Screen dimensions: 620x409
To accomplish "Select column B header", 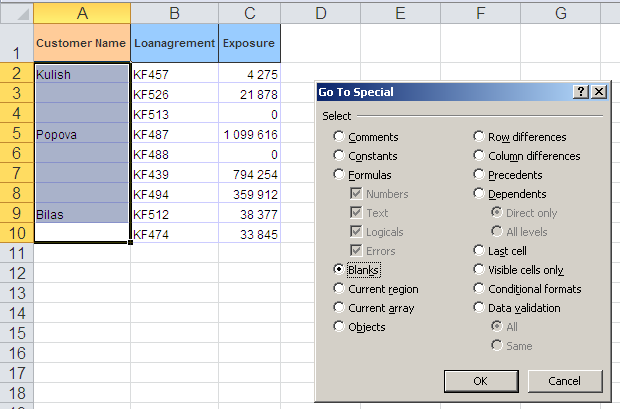I will point(174,12).
